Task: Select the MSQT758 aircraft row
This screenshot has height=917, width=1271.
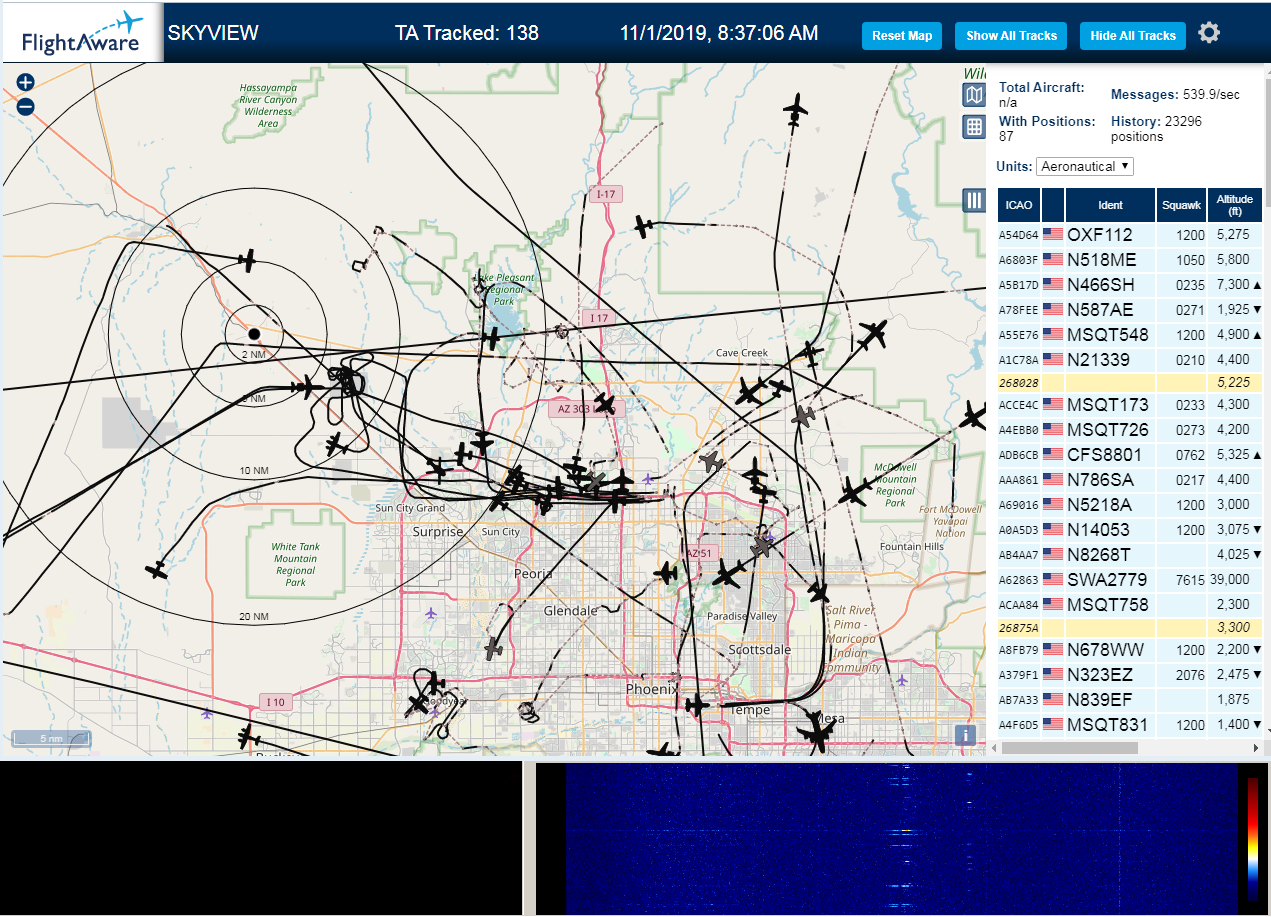Action: click(x=1129, y=605)
